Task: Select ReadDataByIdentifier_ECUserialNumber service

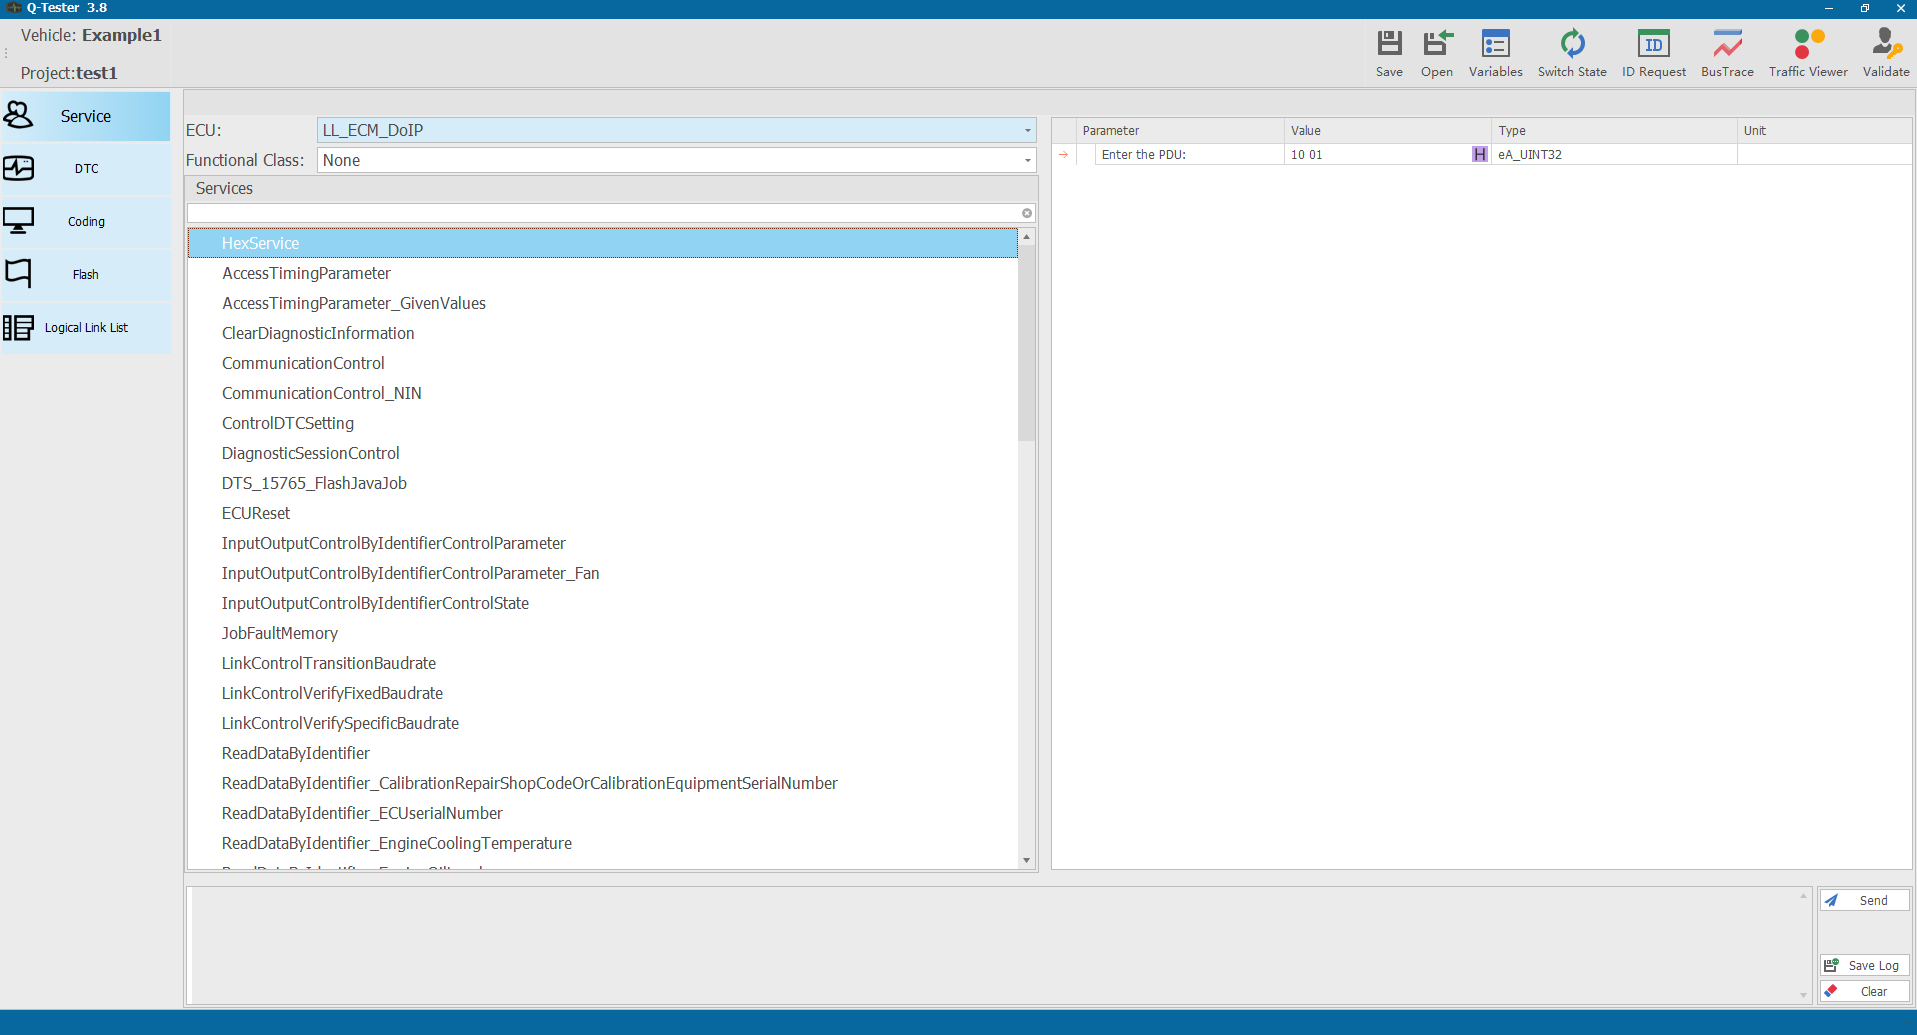Action: click(603, 813)
